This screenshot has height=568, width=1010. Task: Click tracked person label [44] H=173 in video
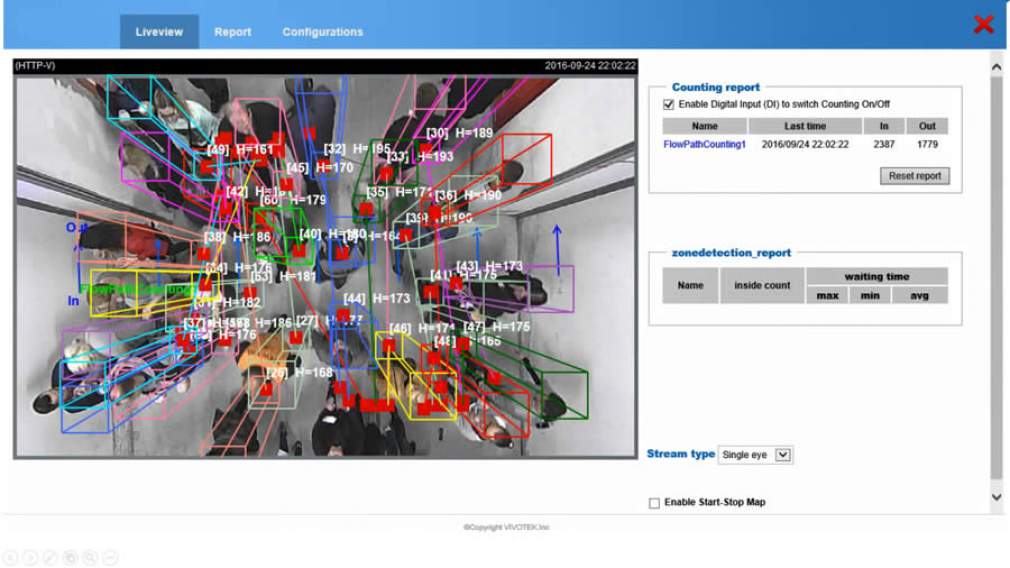click(377, 298)
